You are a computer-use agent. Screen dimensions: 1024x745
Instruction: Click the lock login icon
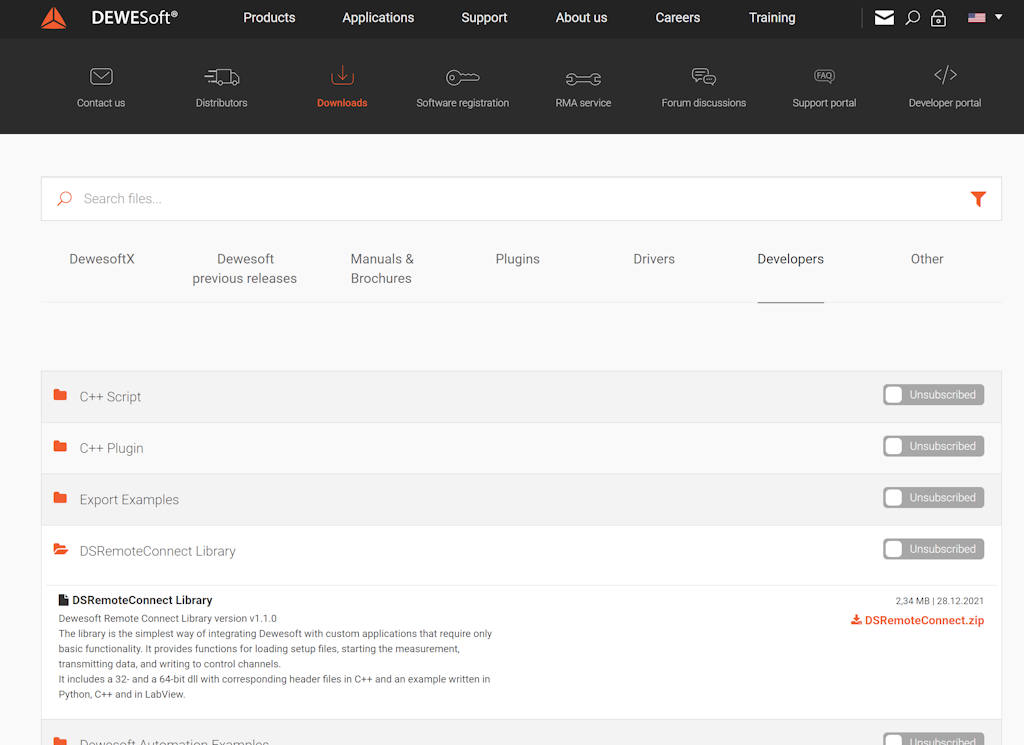coord(938,18)
